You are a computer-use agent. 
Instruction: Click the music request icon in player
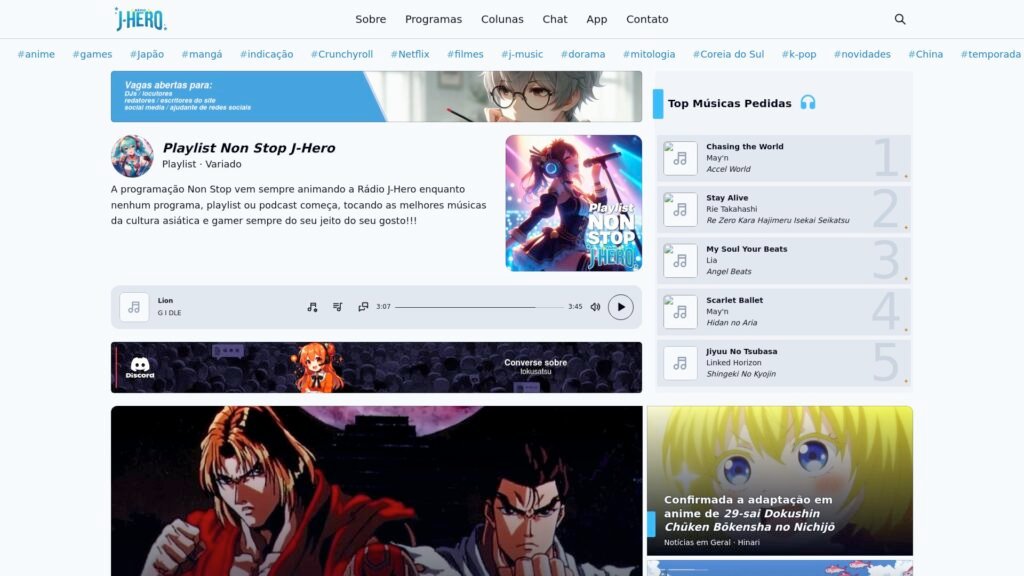point(312,307)
